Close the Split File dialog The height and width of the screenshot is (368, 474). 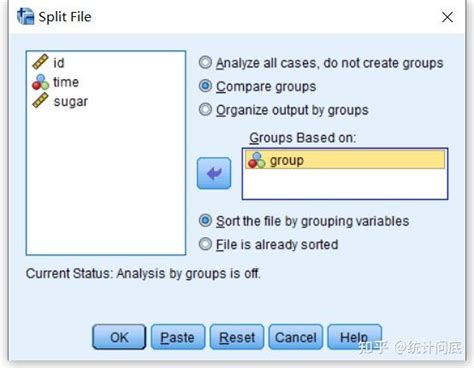pos(447,17)
